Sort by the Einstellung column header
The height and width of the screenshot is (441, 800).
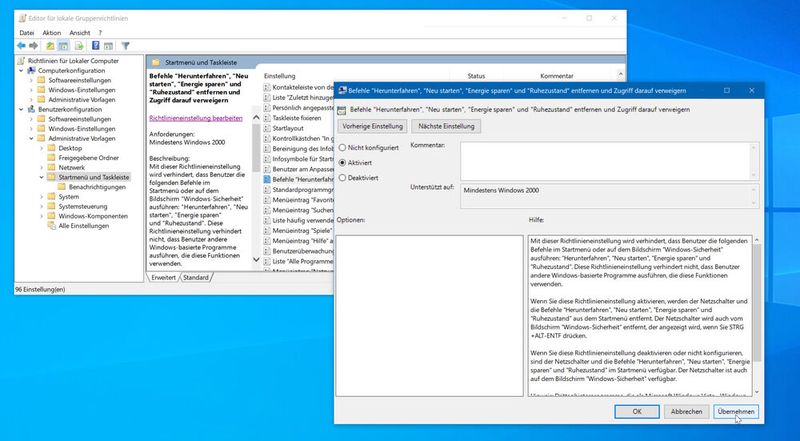pos(280,76)
